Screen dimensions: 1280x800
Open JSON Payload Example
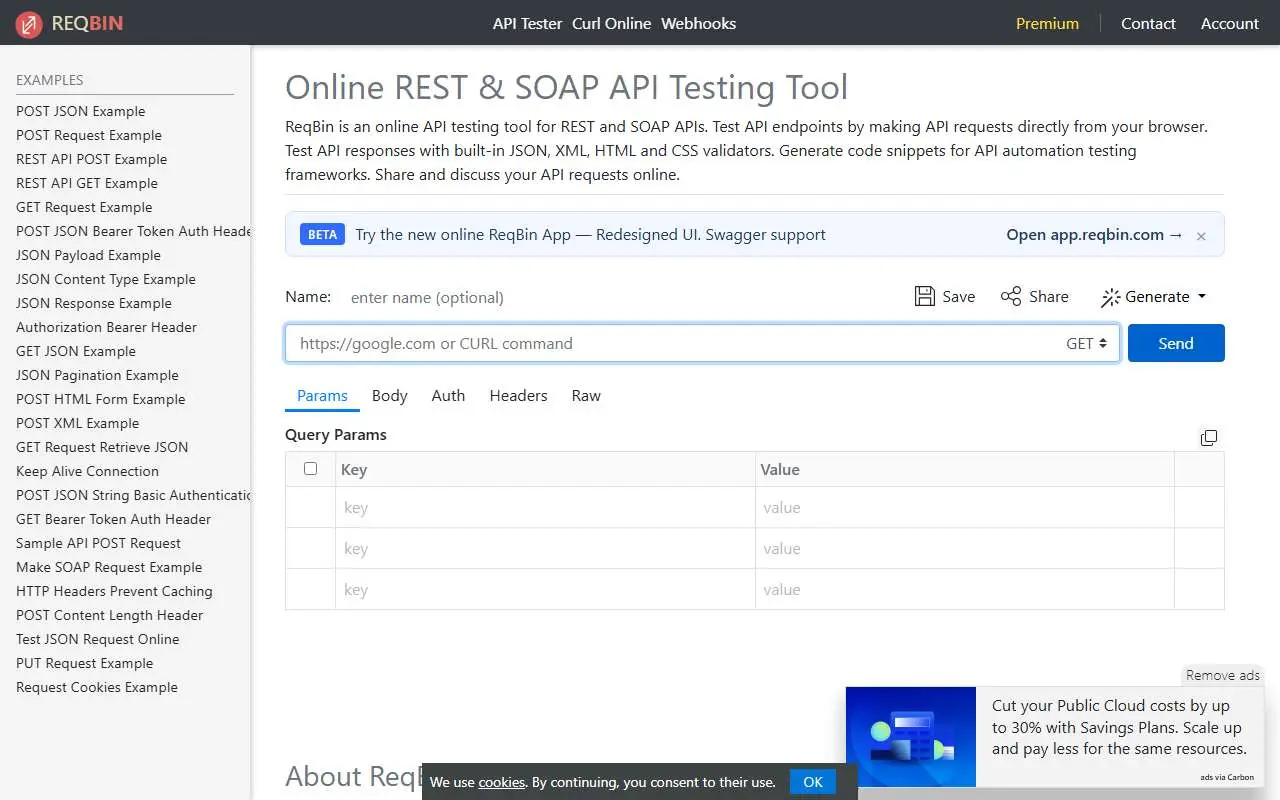[88, 255]
